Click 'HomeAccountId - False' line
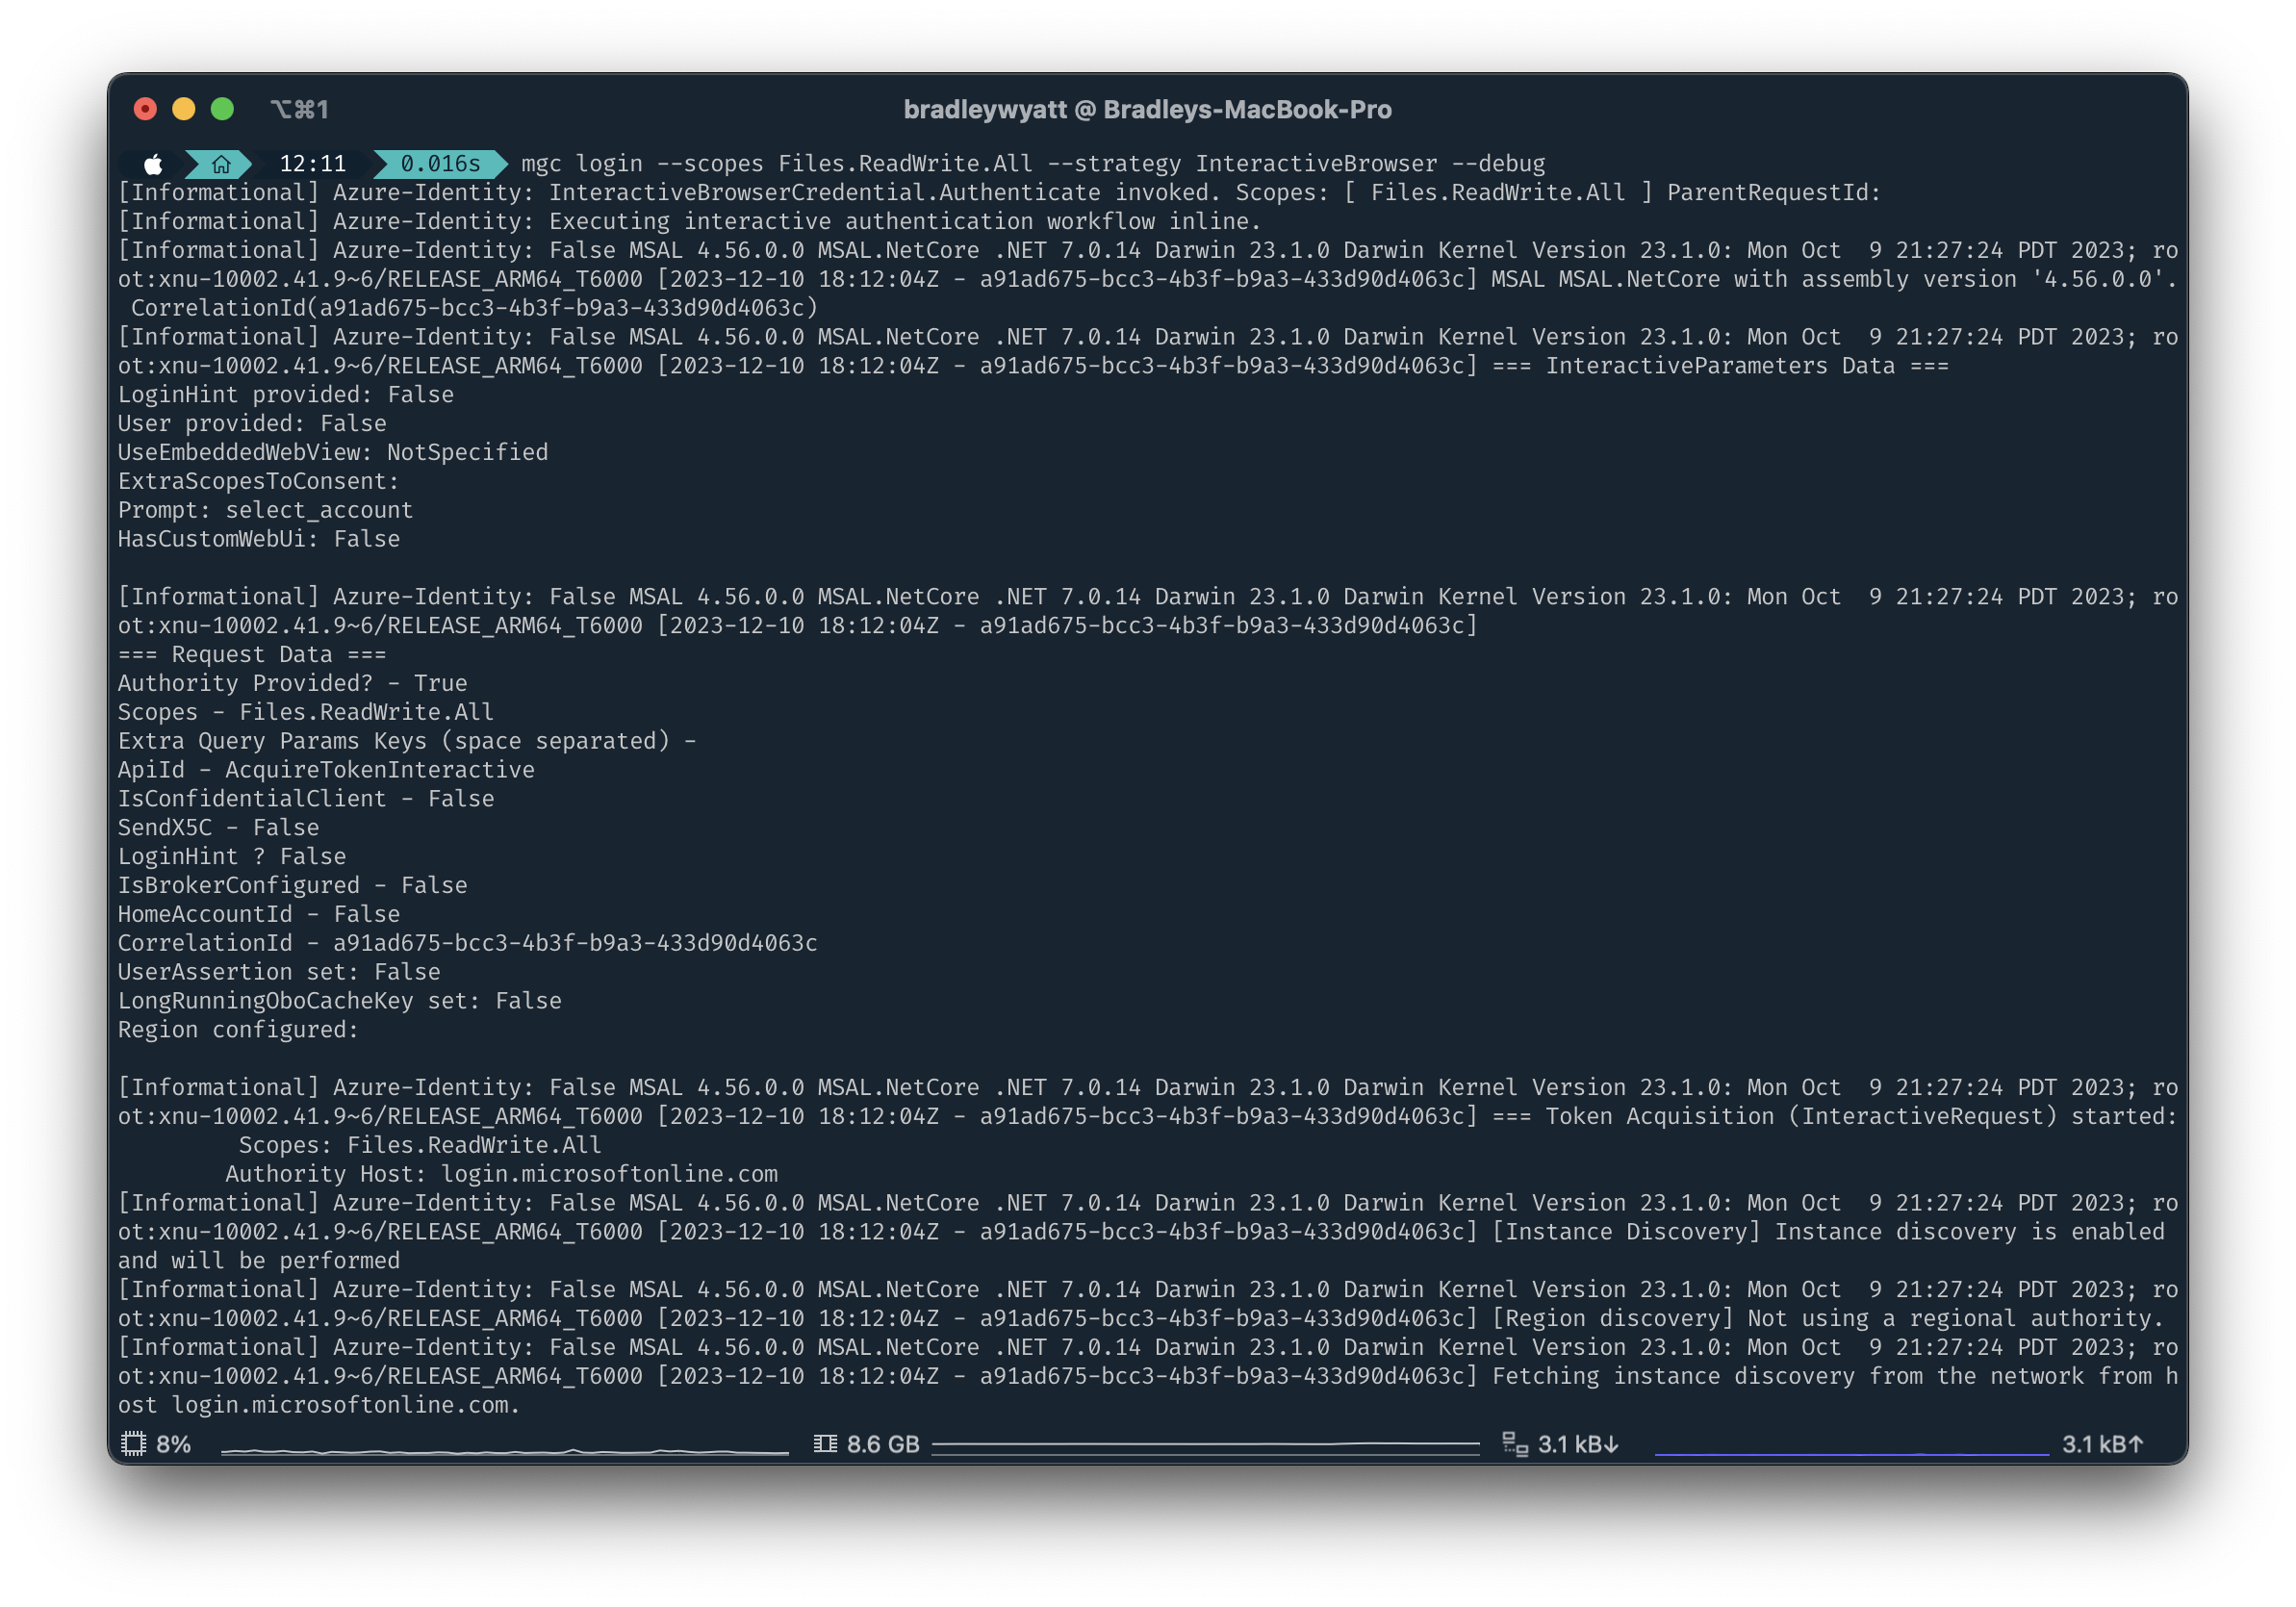This screenshot has width=2296, height=1607. [259, 916]
